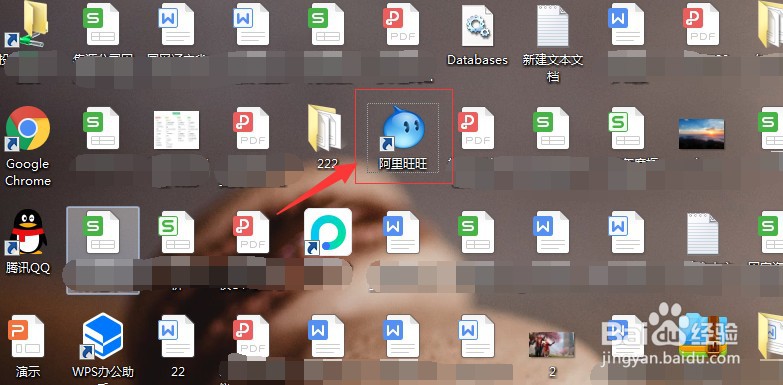Select the sunset photo thumbnail
The height and width of the screenshot is (385, 783).
pyautogui.click(x=701, y=134)
